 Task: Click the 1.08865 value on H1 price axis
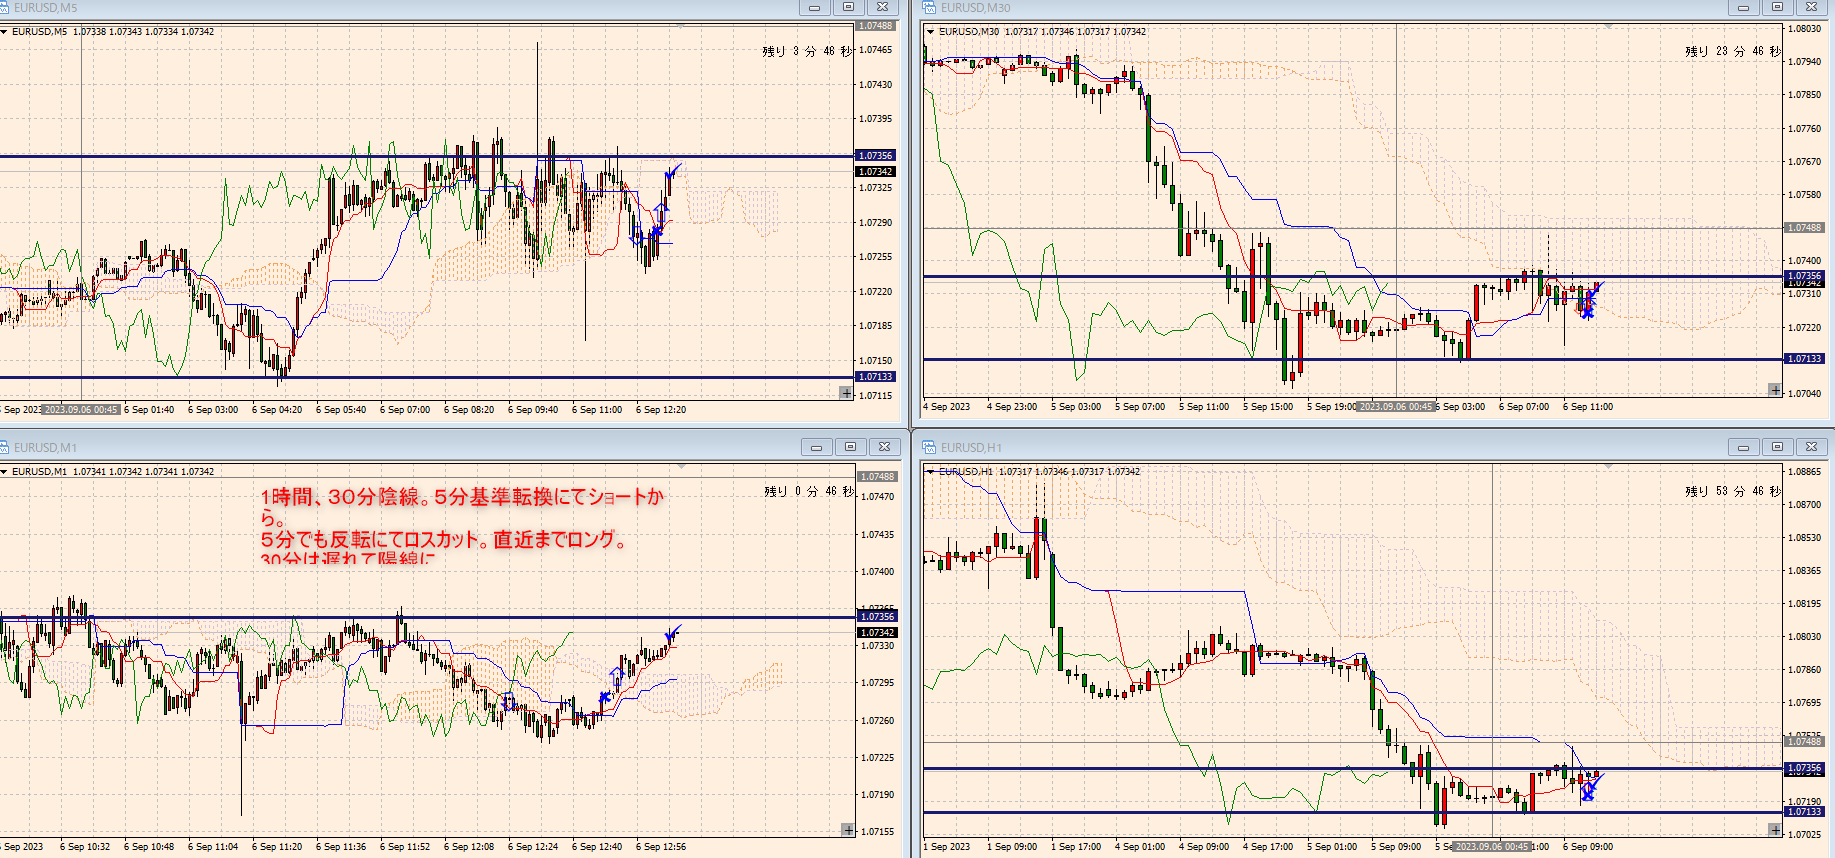(1805, 472)
